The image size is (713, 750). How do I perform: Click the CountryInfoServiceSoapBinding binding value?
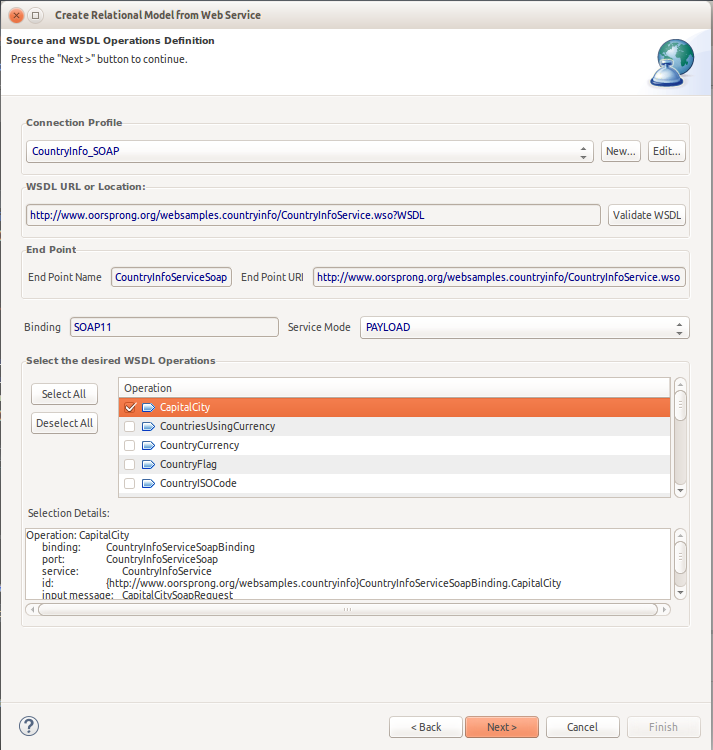pos(180,547)
